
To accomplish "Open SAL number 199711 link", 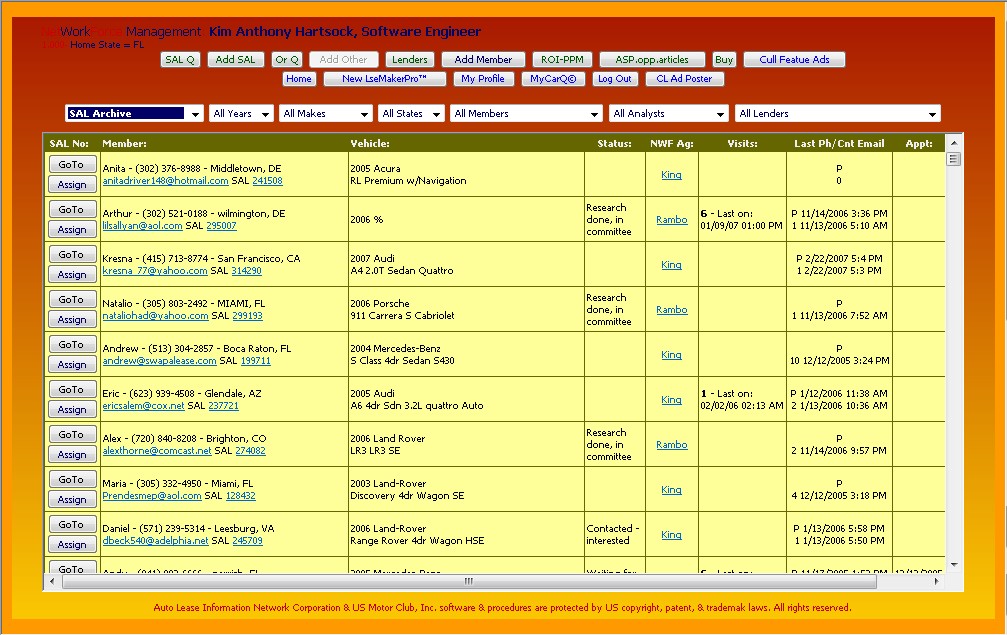I will coord(256,361).
